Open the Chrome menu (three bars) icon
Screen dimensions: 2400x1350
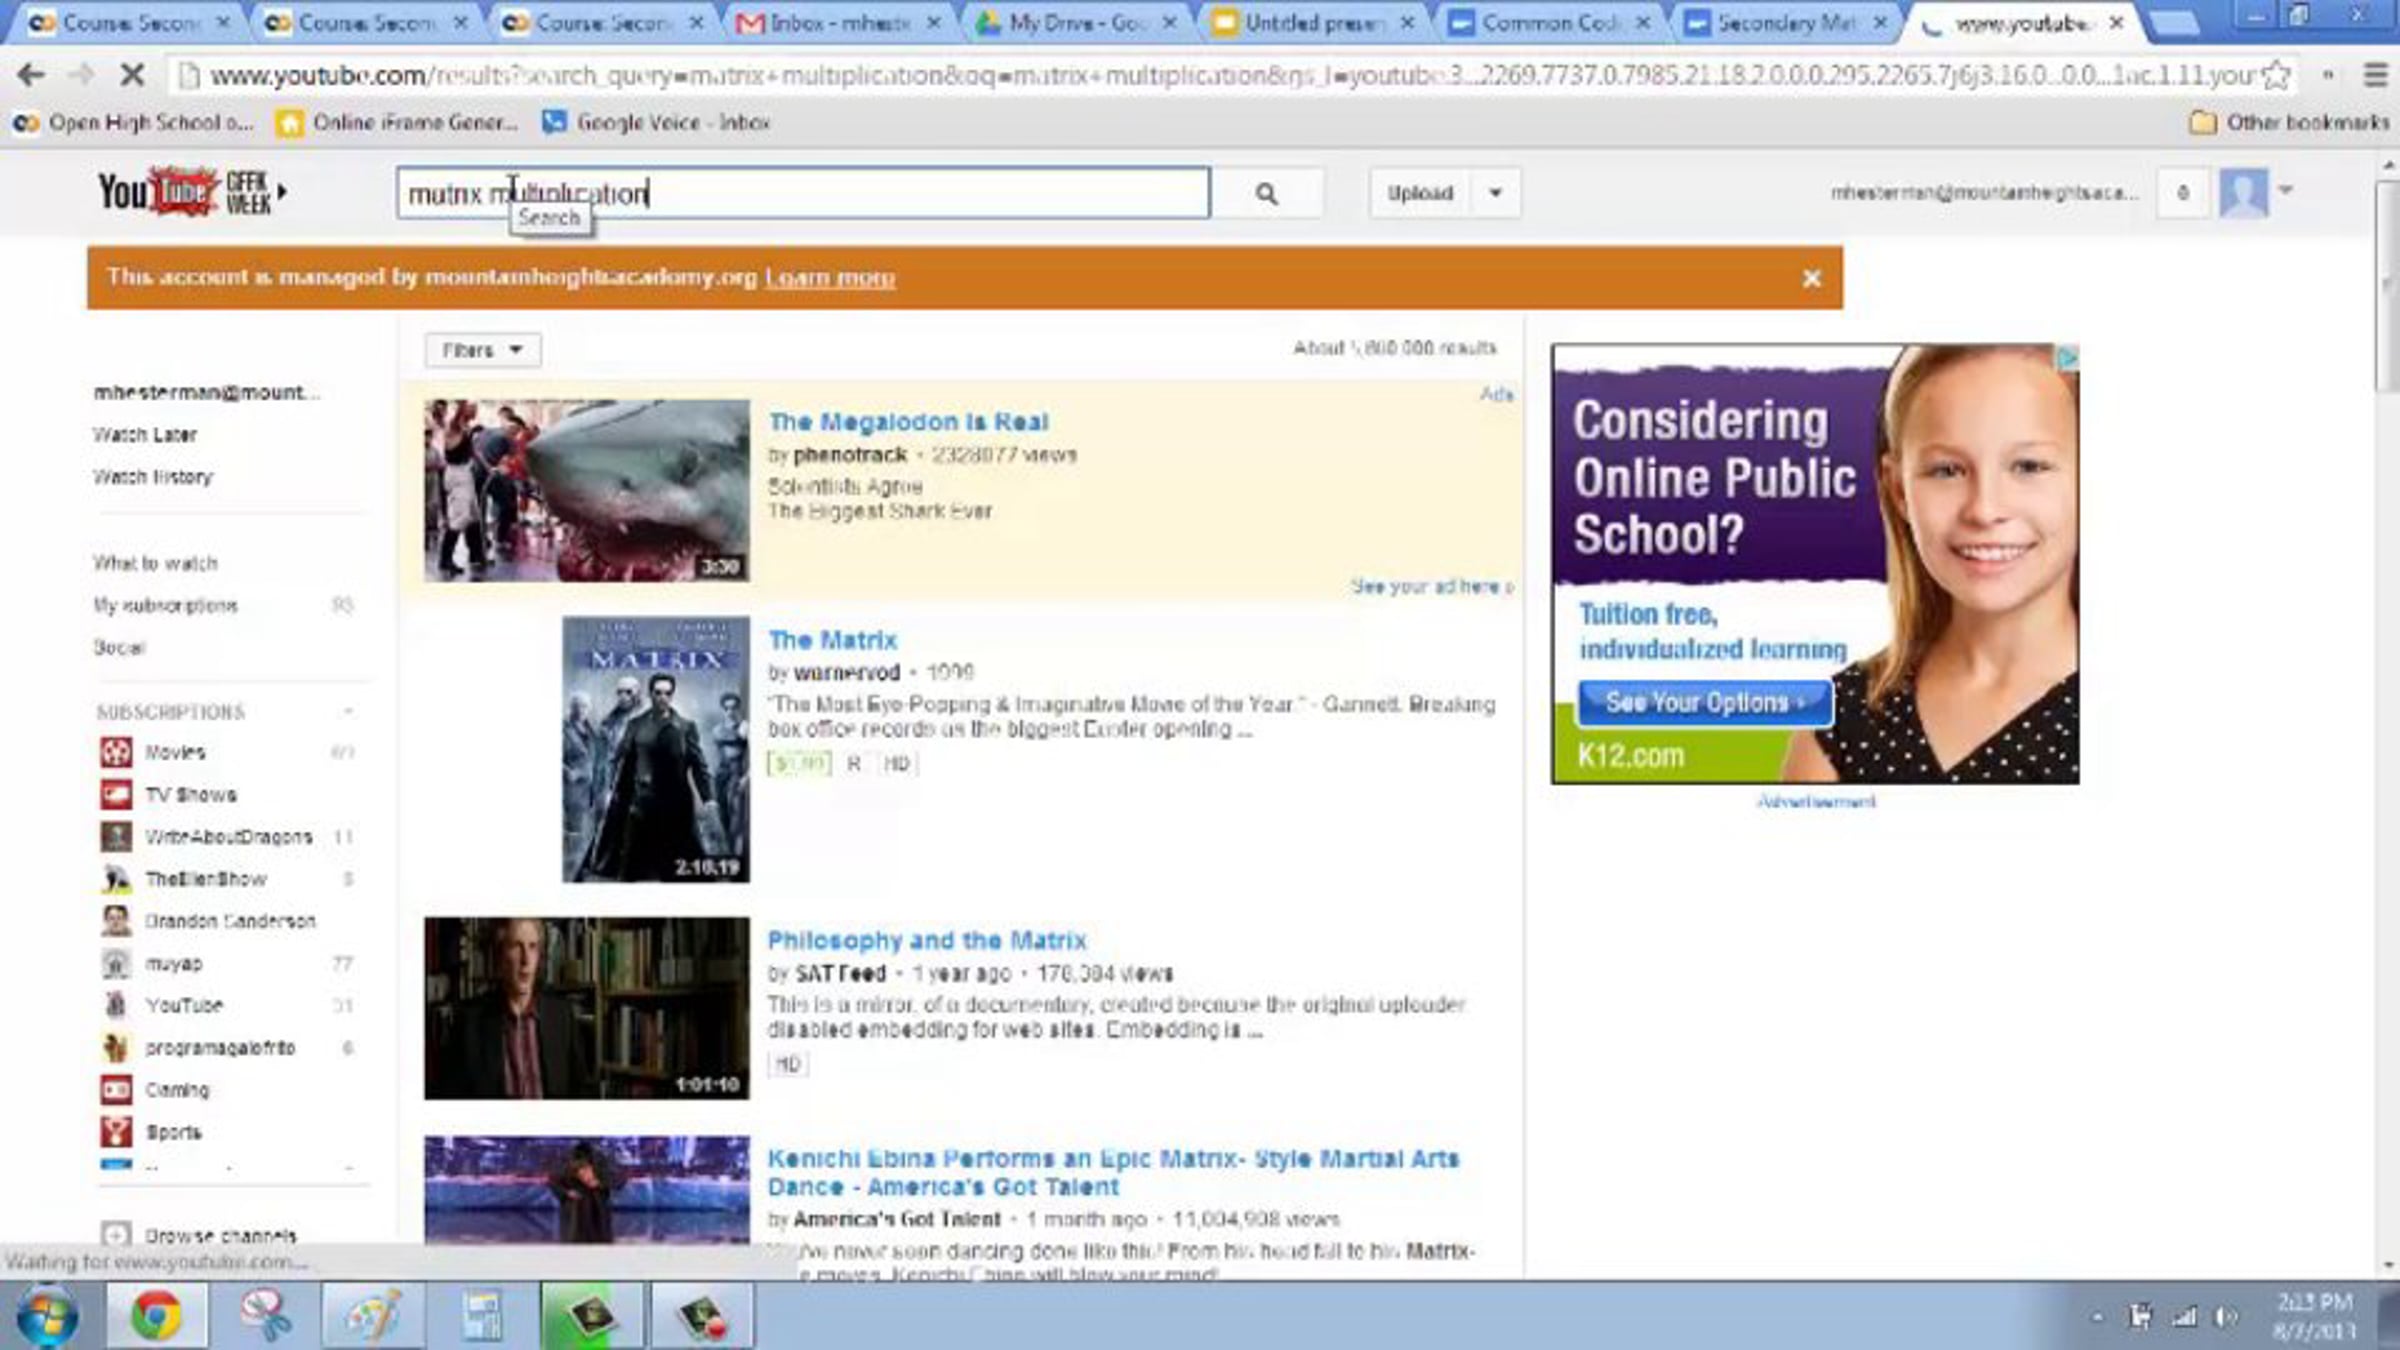(x=2376, y=75)
